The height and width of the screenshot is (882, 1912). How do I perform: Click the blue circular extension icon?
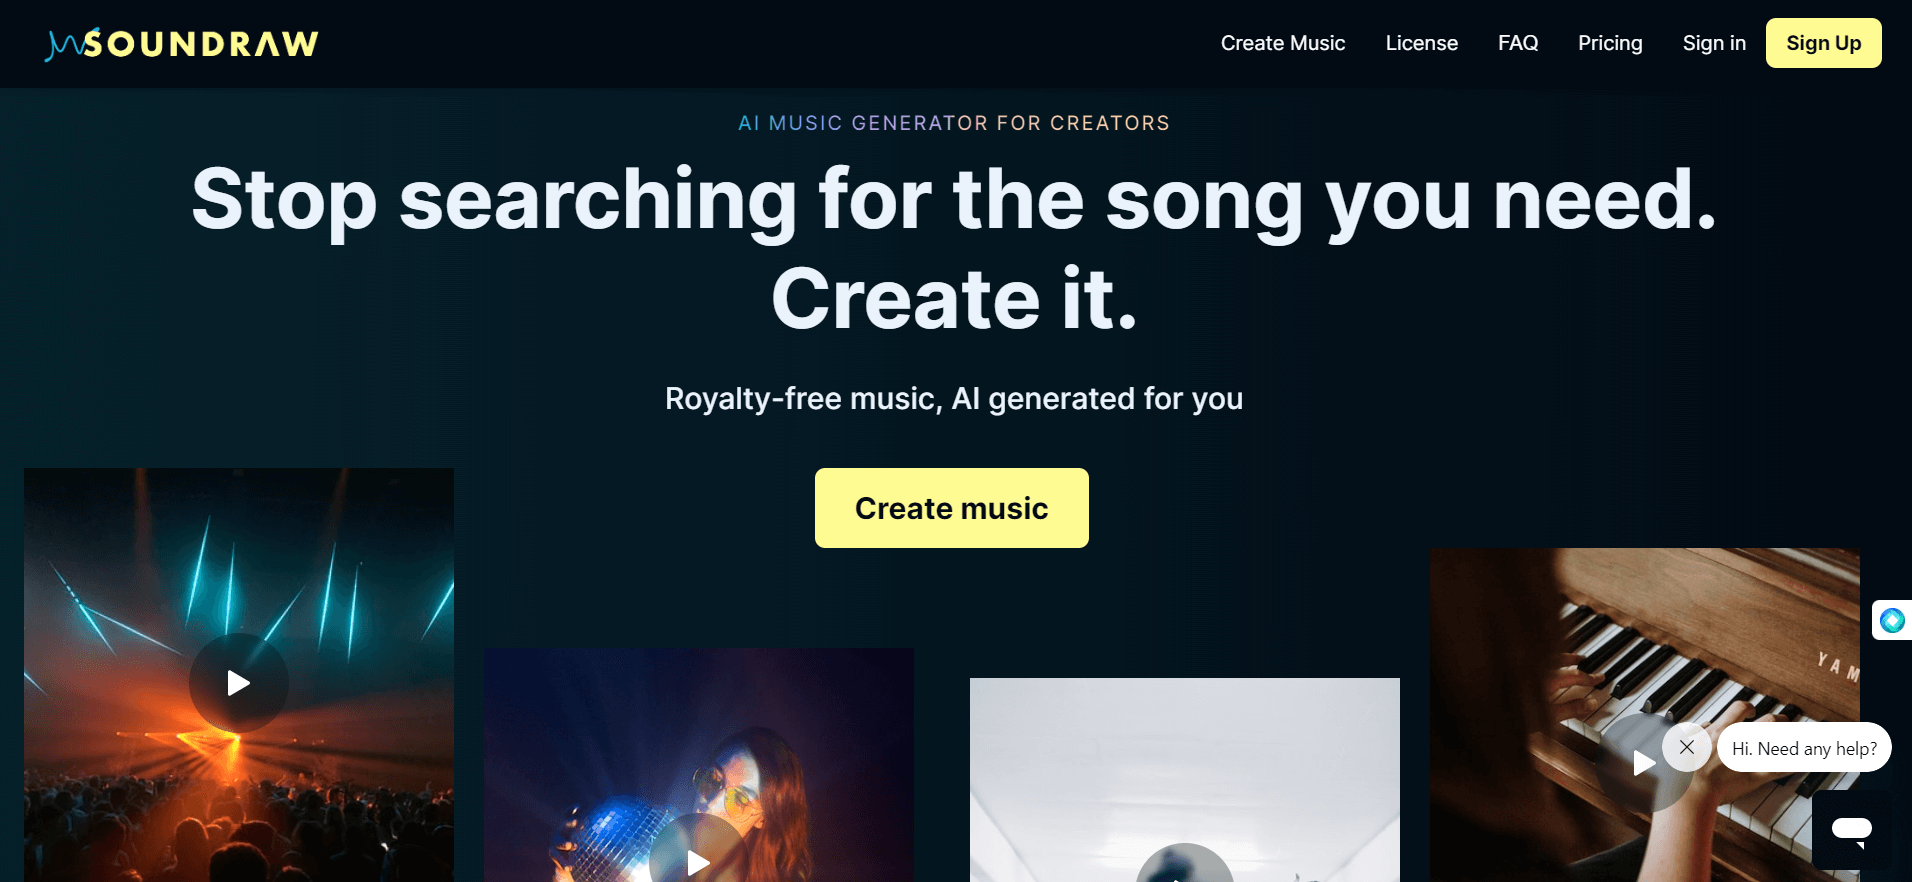coord(1892,620)
